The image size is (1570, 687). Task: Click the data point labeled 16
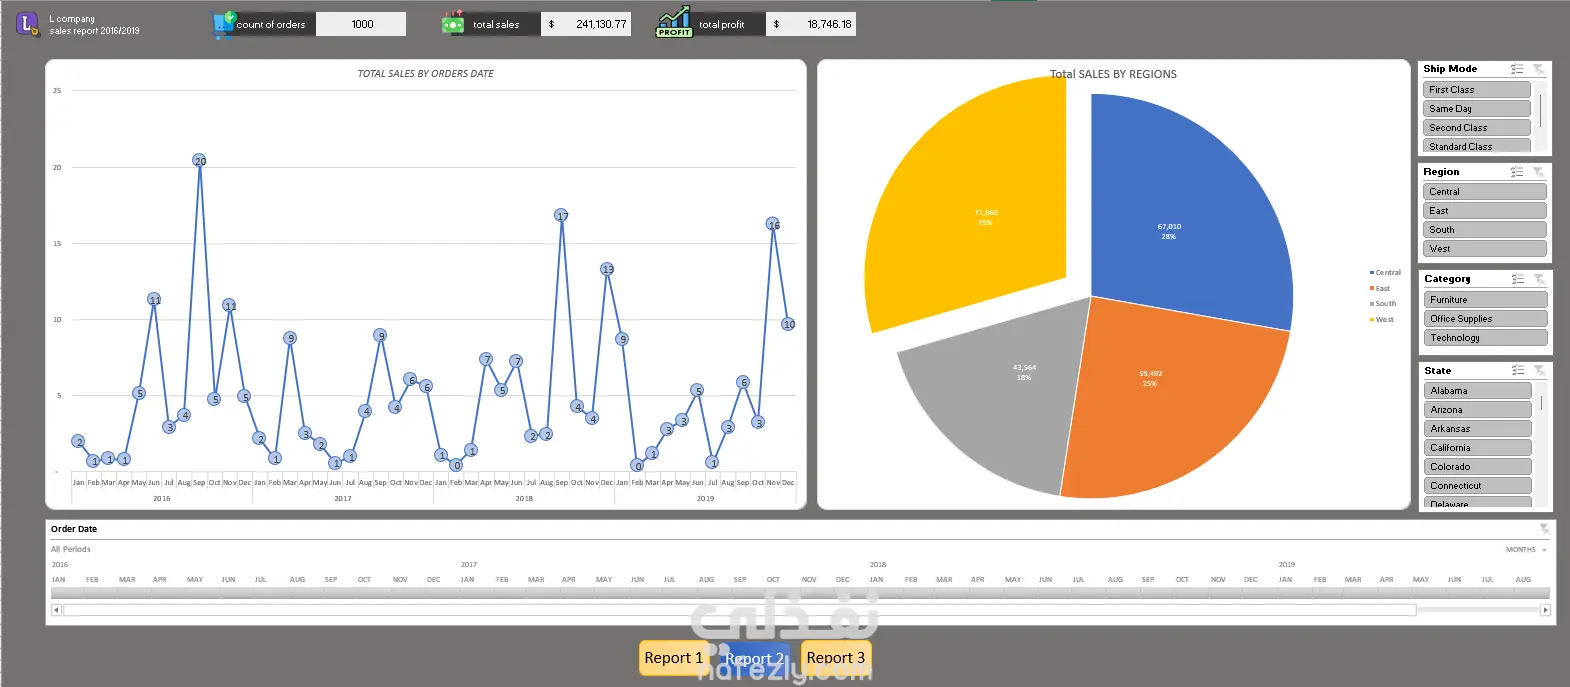pyautogui.click(x=773, y=224)
